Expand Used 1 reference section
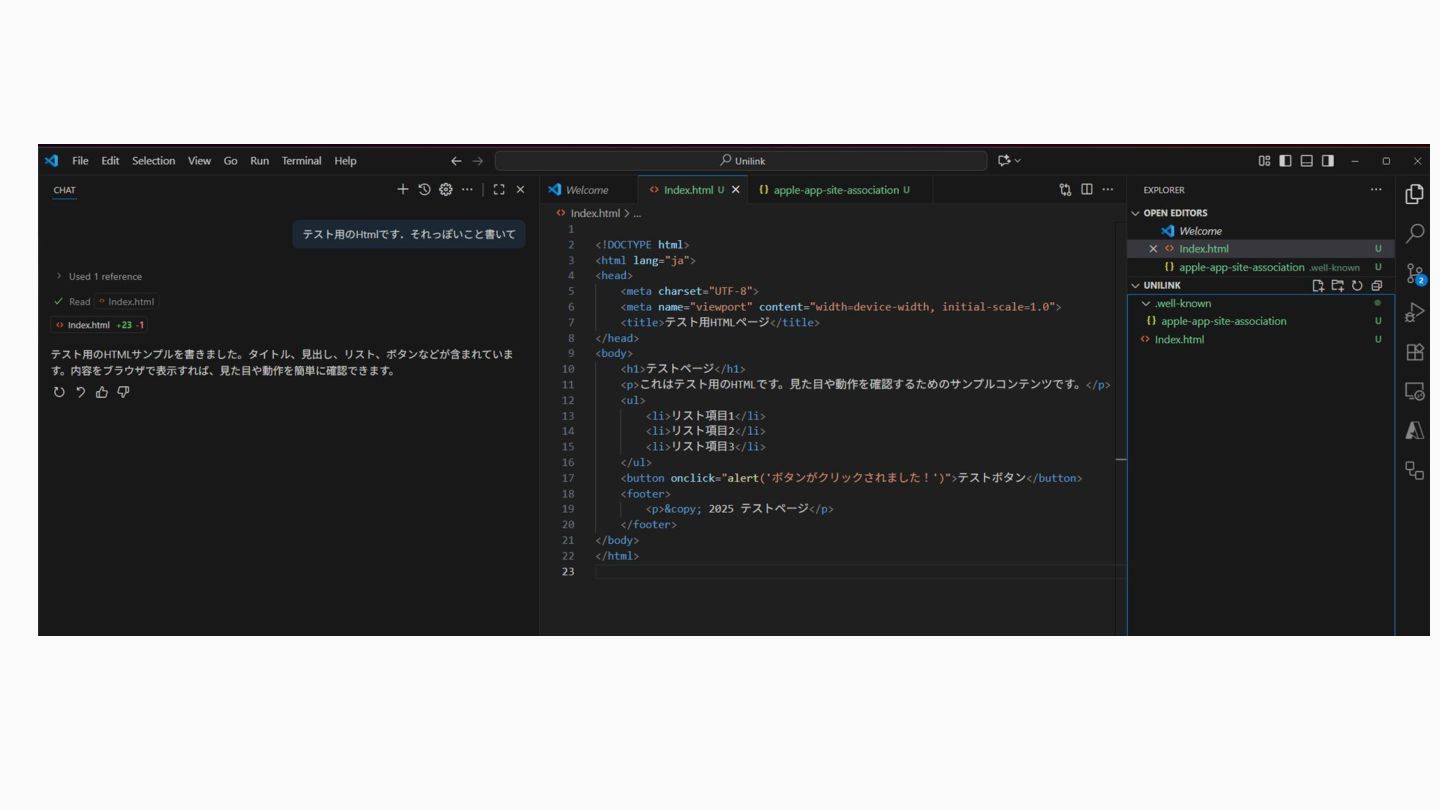 pyautogui.click(x=98, y=276)
